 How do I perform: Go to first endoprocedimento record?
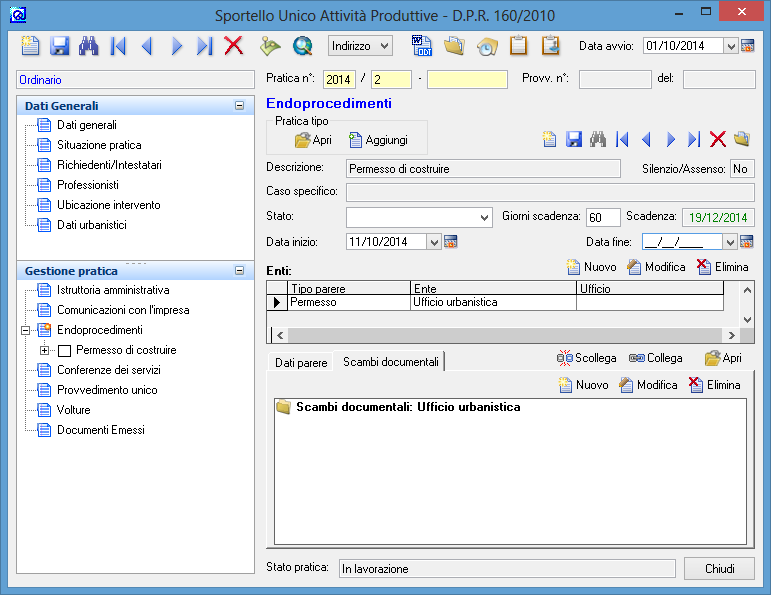[x=622, y=139]
